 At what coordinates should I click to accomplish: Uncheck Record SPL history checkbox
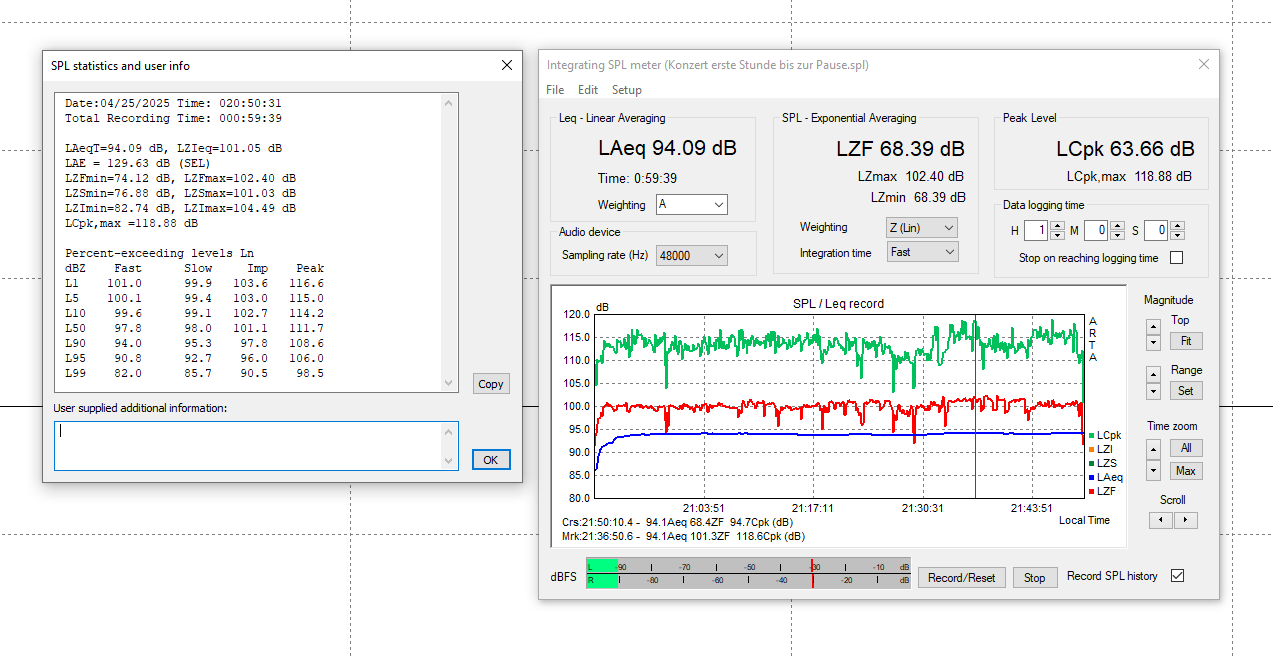point(1177,576)
